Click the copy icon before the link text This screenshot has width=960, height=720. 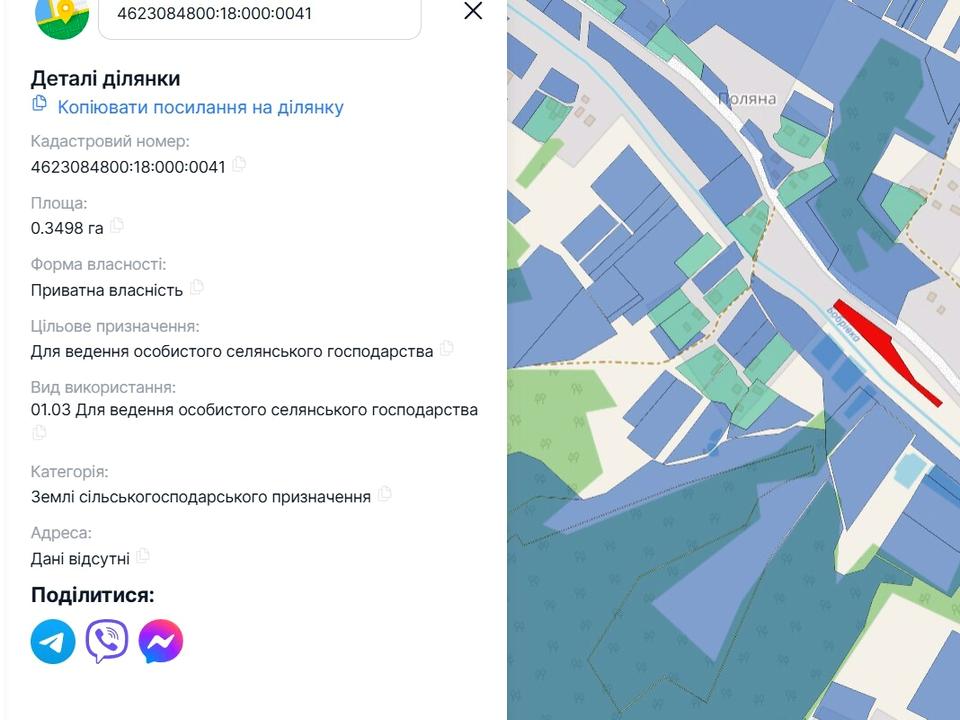(40, 104)
